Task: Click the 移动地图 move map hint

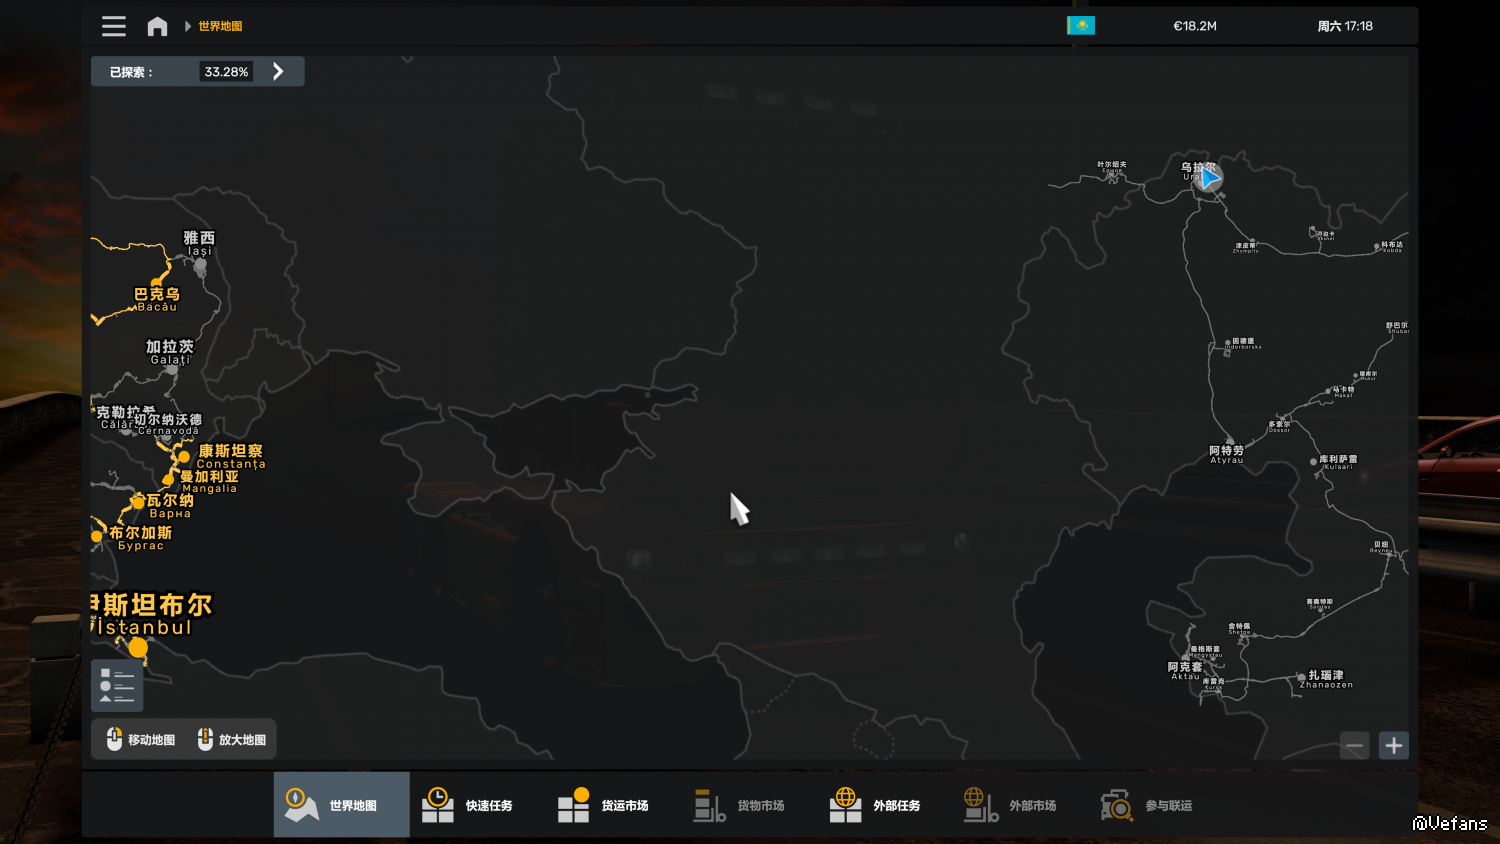Action: pyautogui.click(x=140, y=740)
